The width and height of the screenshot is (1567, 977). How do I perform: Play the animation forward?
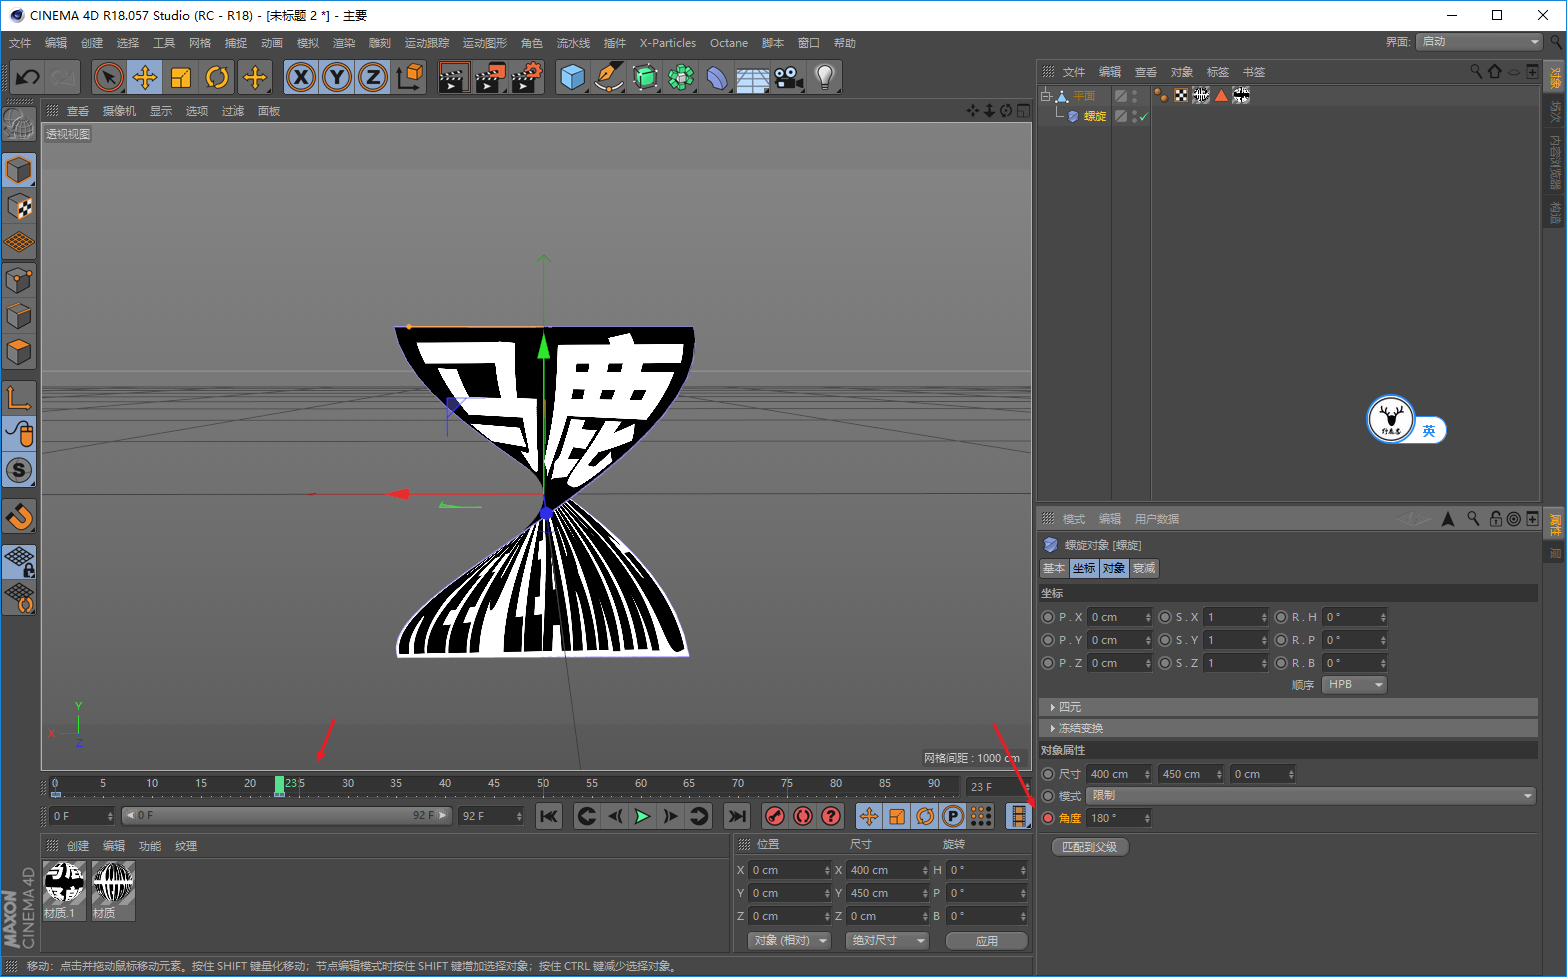point(643,817)
